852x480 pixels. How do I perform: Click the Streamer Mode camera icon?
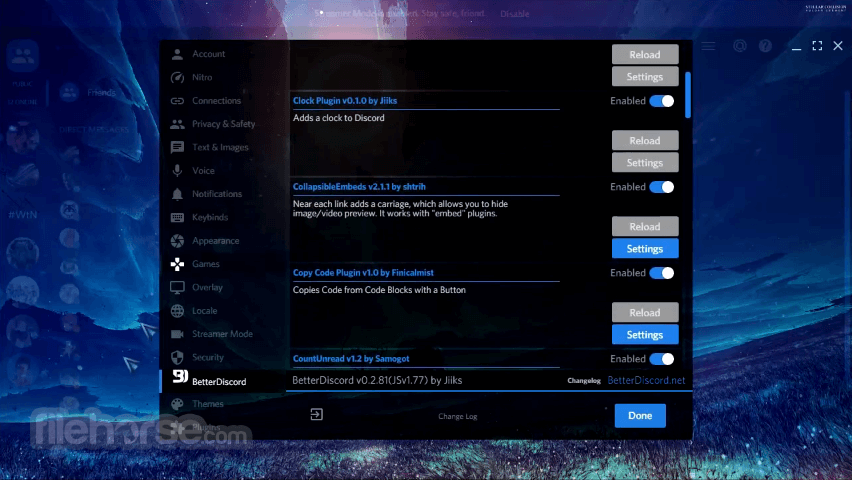point(177,334)
